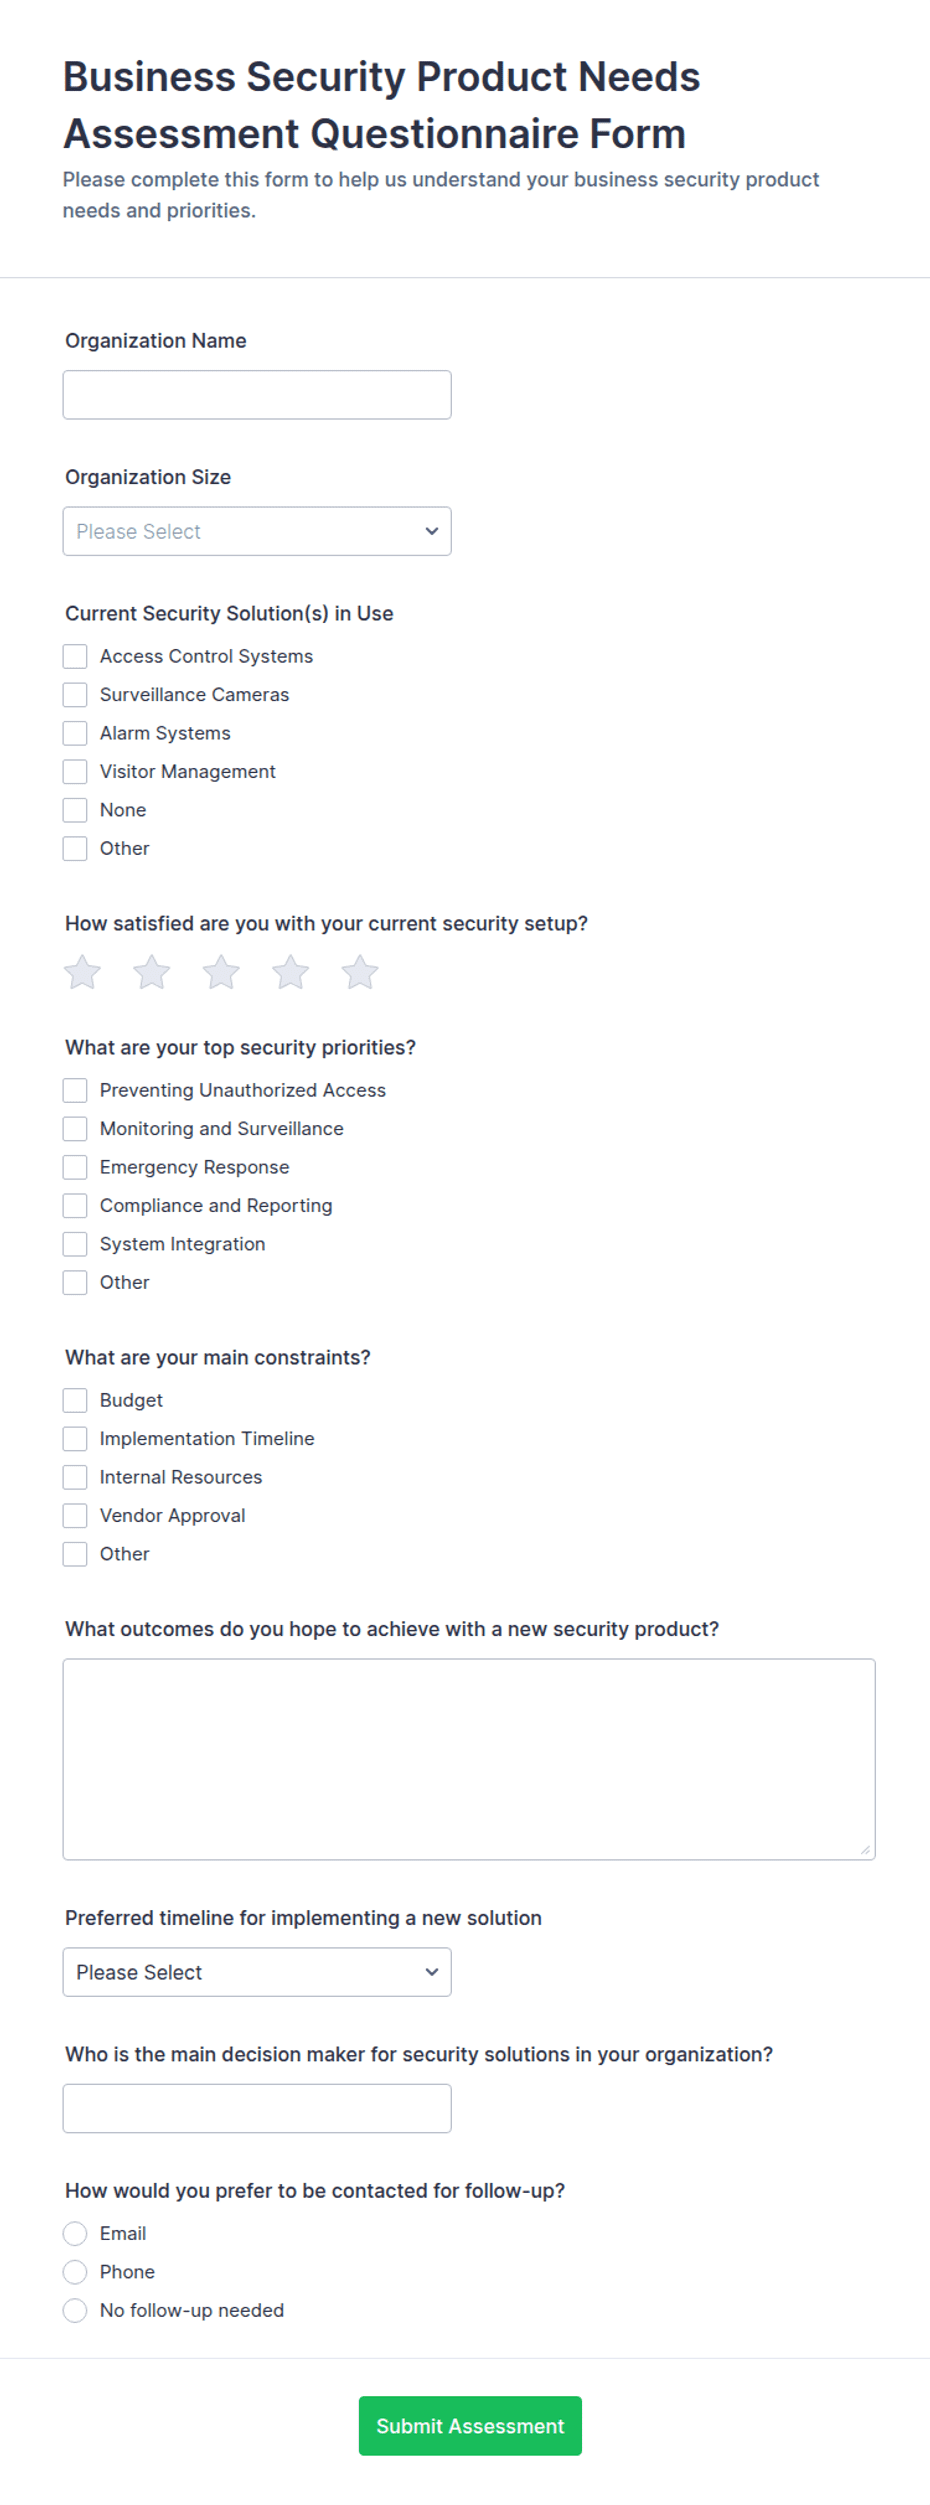Image resolution: width=930 pixels, height=2505 pixels.
Task: Tick the Surveillance Cameras checkbox
Action: [75, 695]
